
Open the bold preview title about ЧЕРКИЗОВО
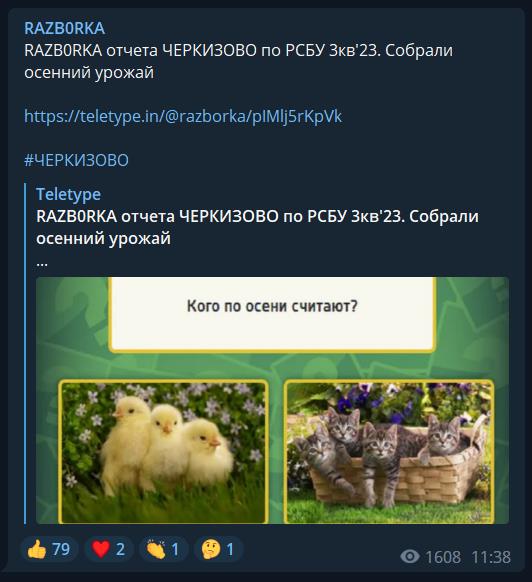[x=258, y=227]
